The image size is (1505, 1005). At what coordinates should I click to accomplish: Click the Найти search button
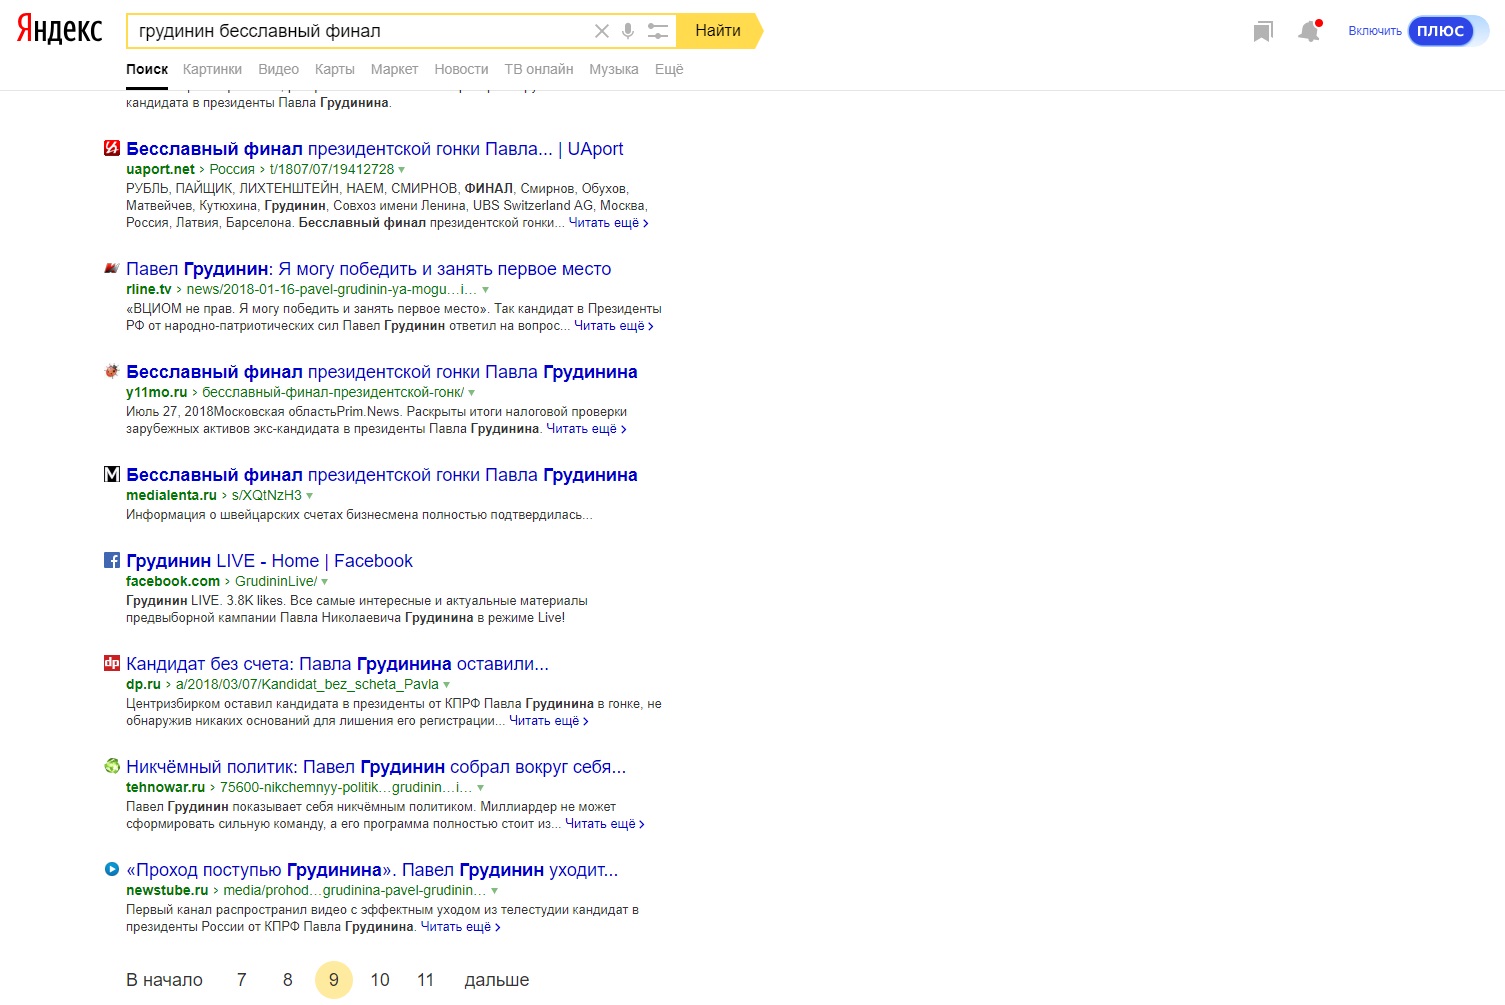(718, 31)
